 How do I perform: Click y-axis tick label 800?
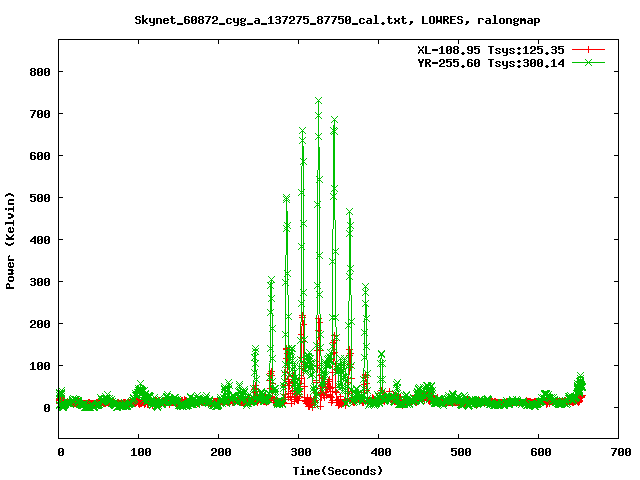tap(40, 72)
